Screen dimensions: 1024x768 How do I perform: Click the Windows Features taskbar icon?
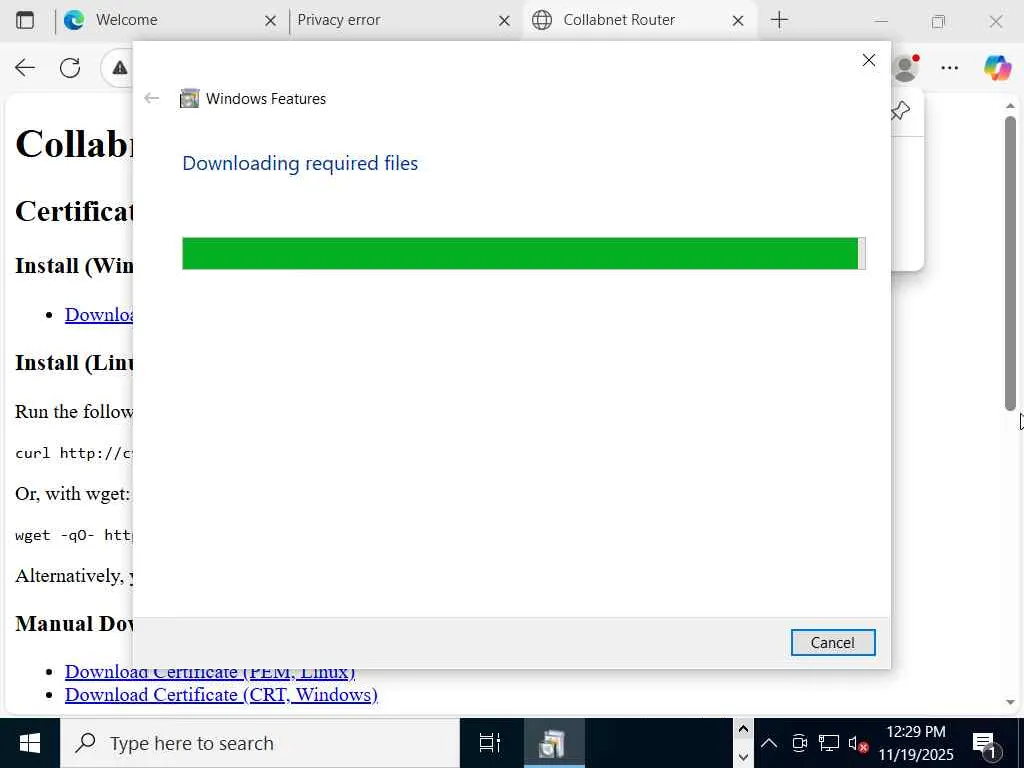tap(552, 743)
